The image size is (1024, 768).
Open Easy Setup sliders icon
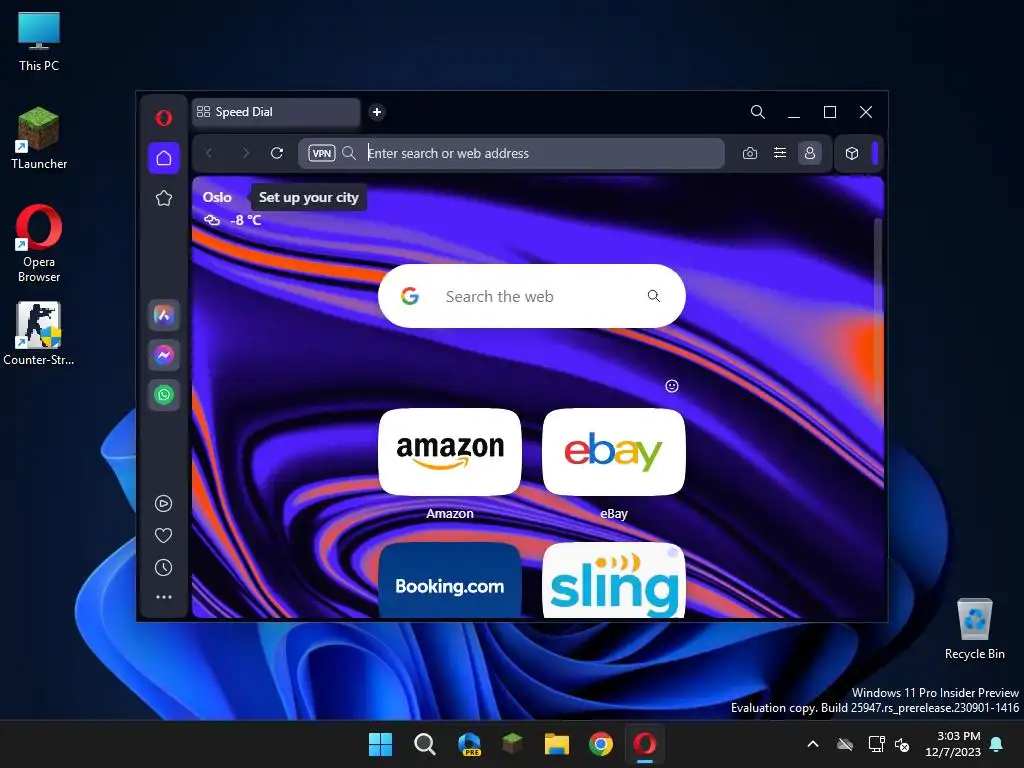(780, 153)
